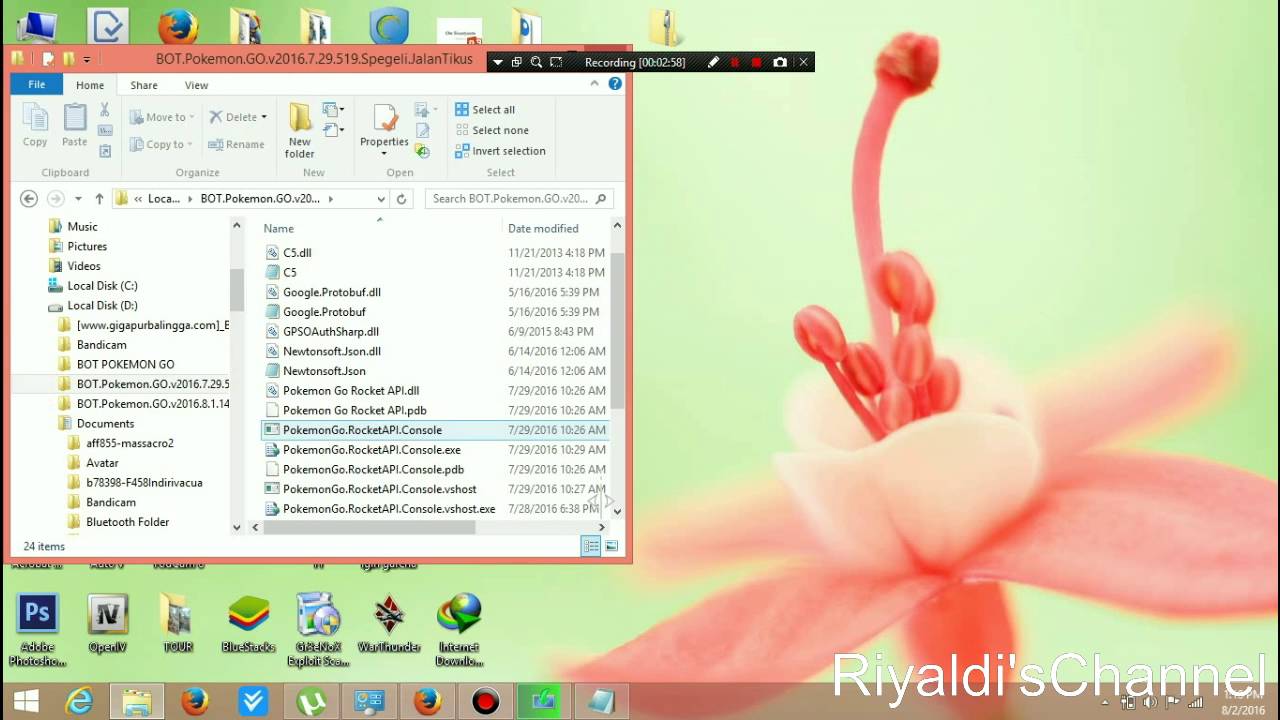Viewport: 1280px width, 720px height.
Task: Open the Adobe Photoshop desktop shortcut
Action: [x=38, y=630]
